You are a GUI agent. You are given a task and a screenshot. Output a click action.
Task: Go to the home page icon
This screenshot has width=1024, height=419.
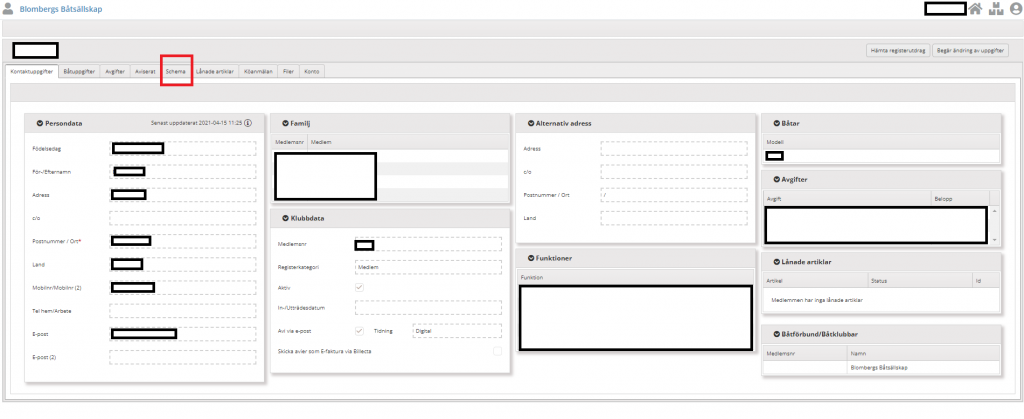coord(975,9)
